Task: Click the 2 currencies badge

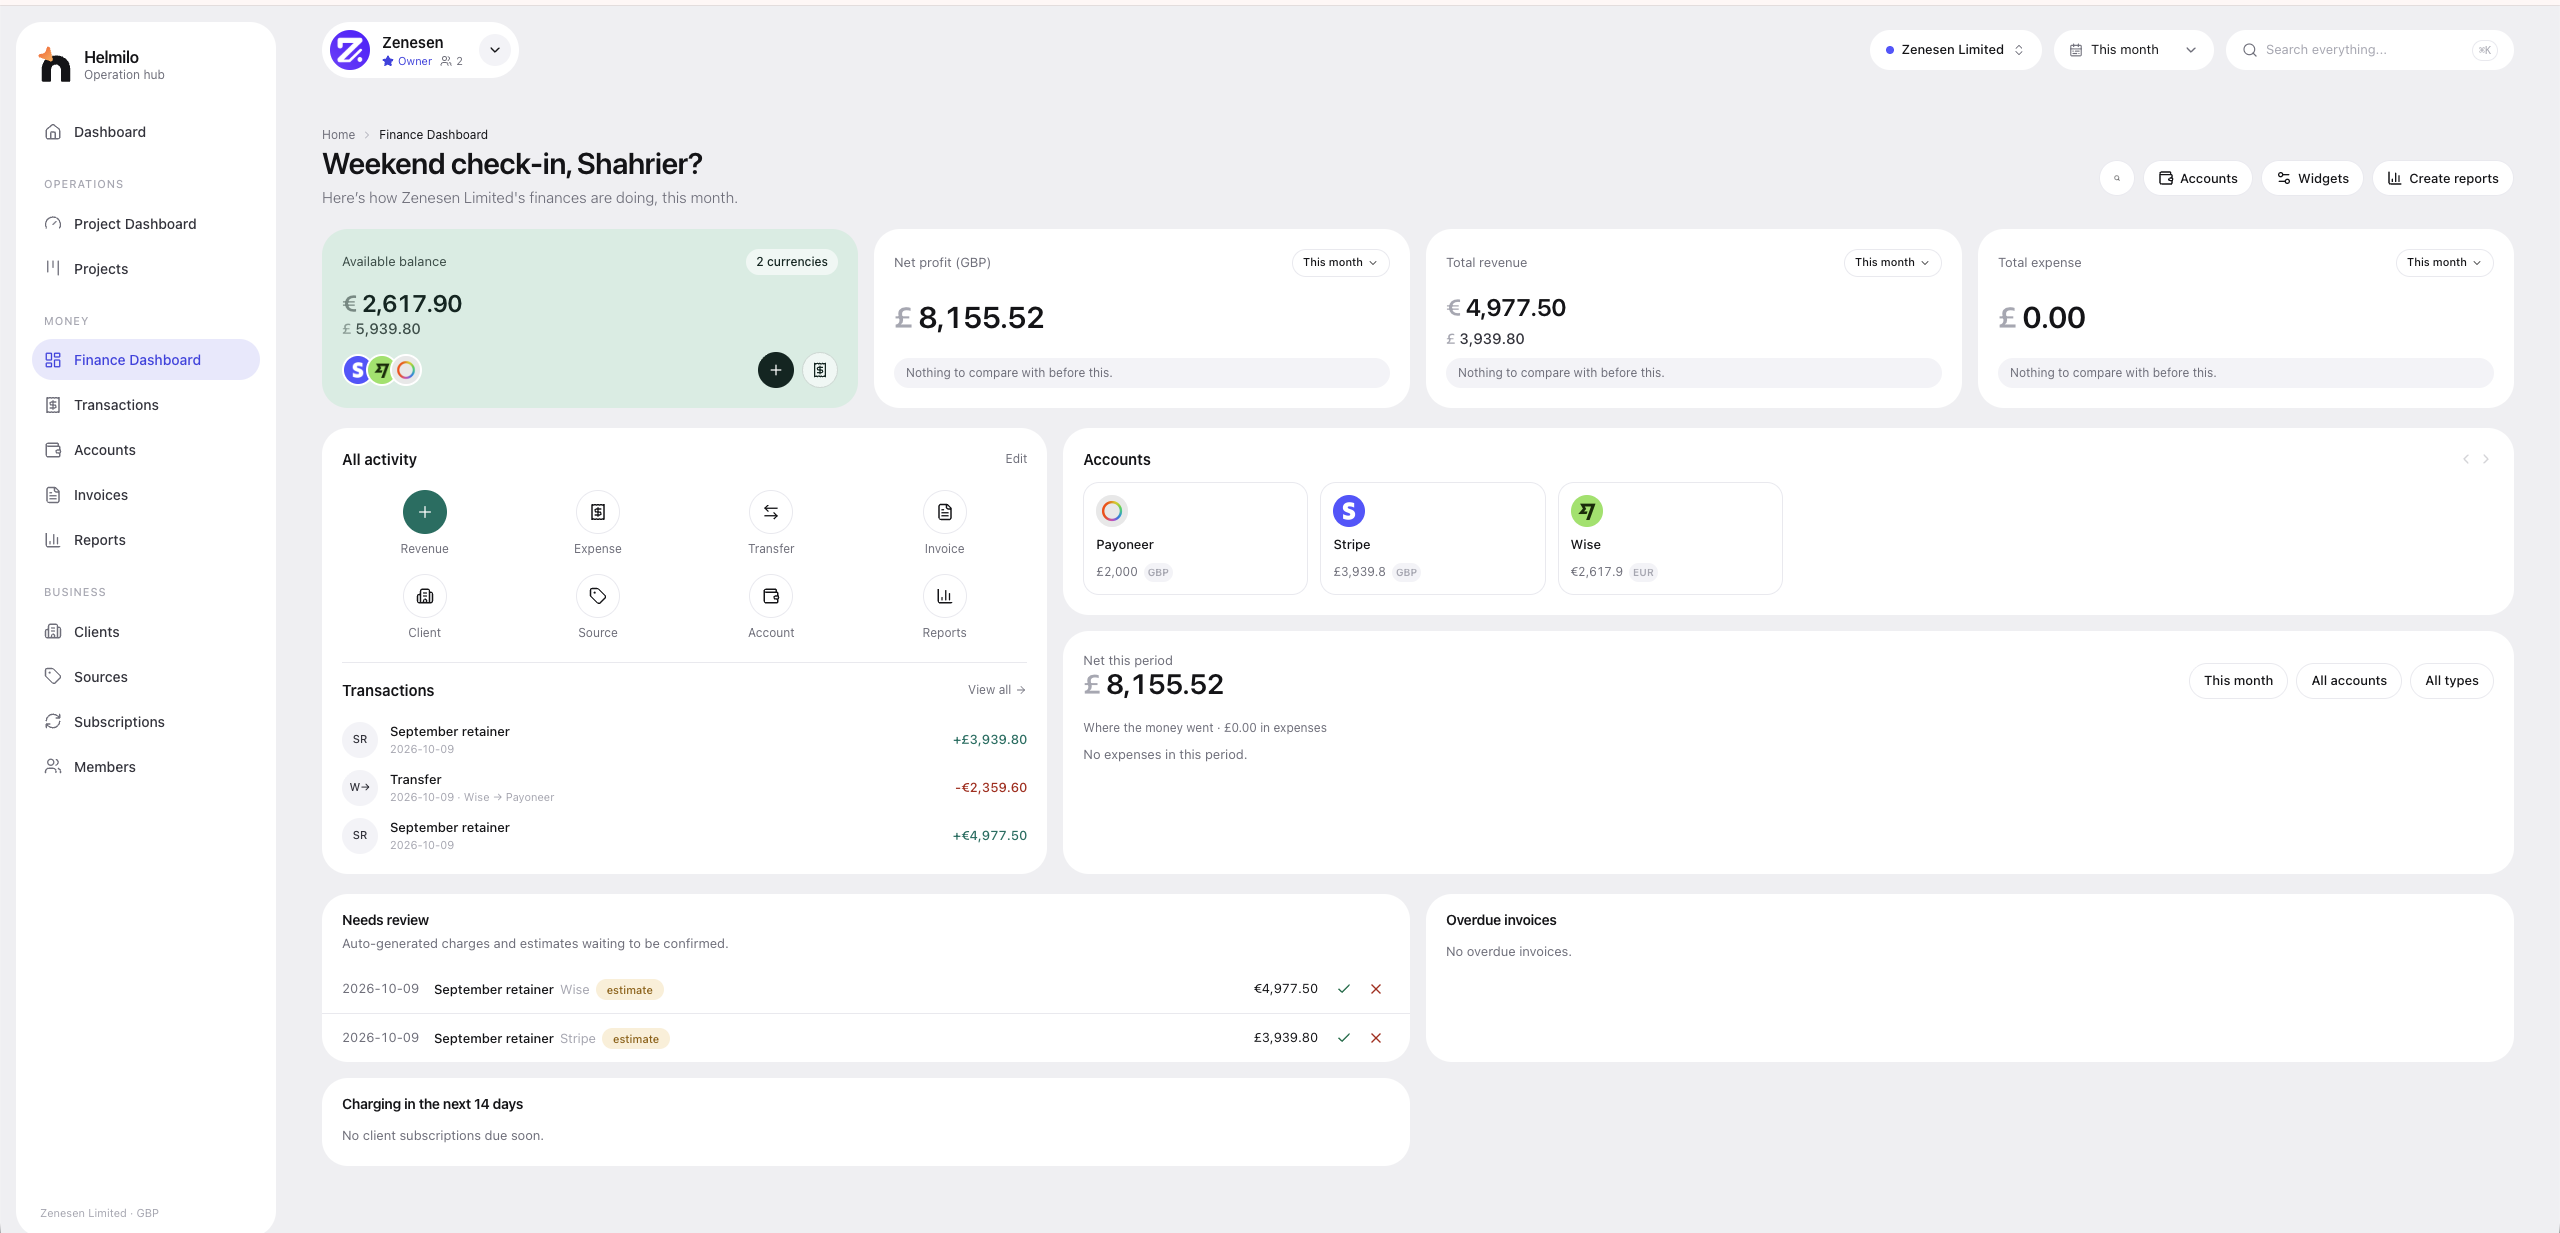Action: [791, 262]
